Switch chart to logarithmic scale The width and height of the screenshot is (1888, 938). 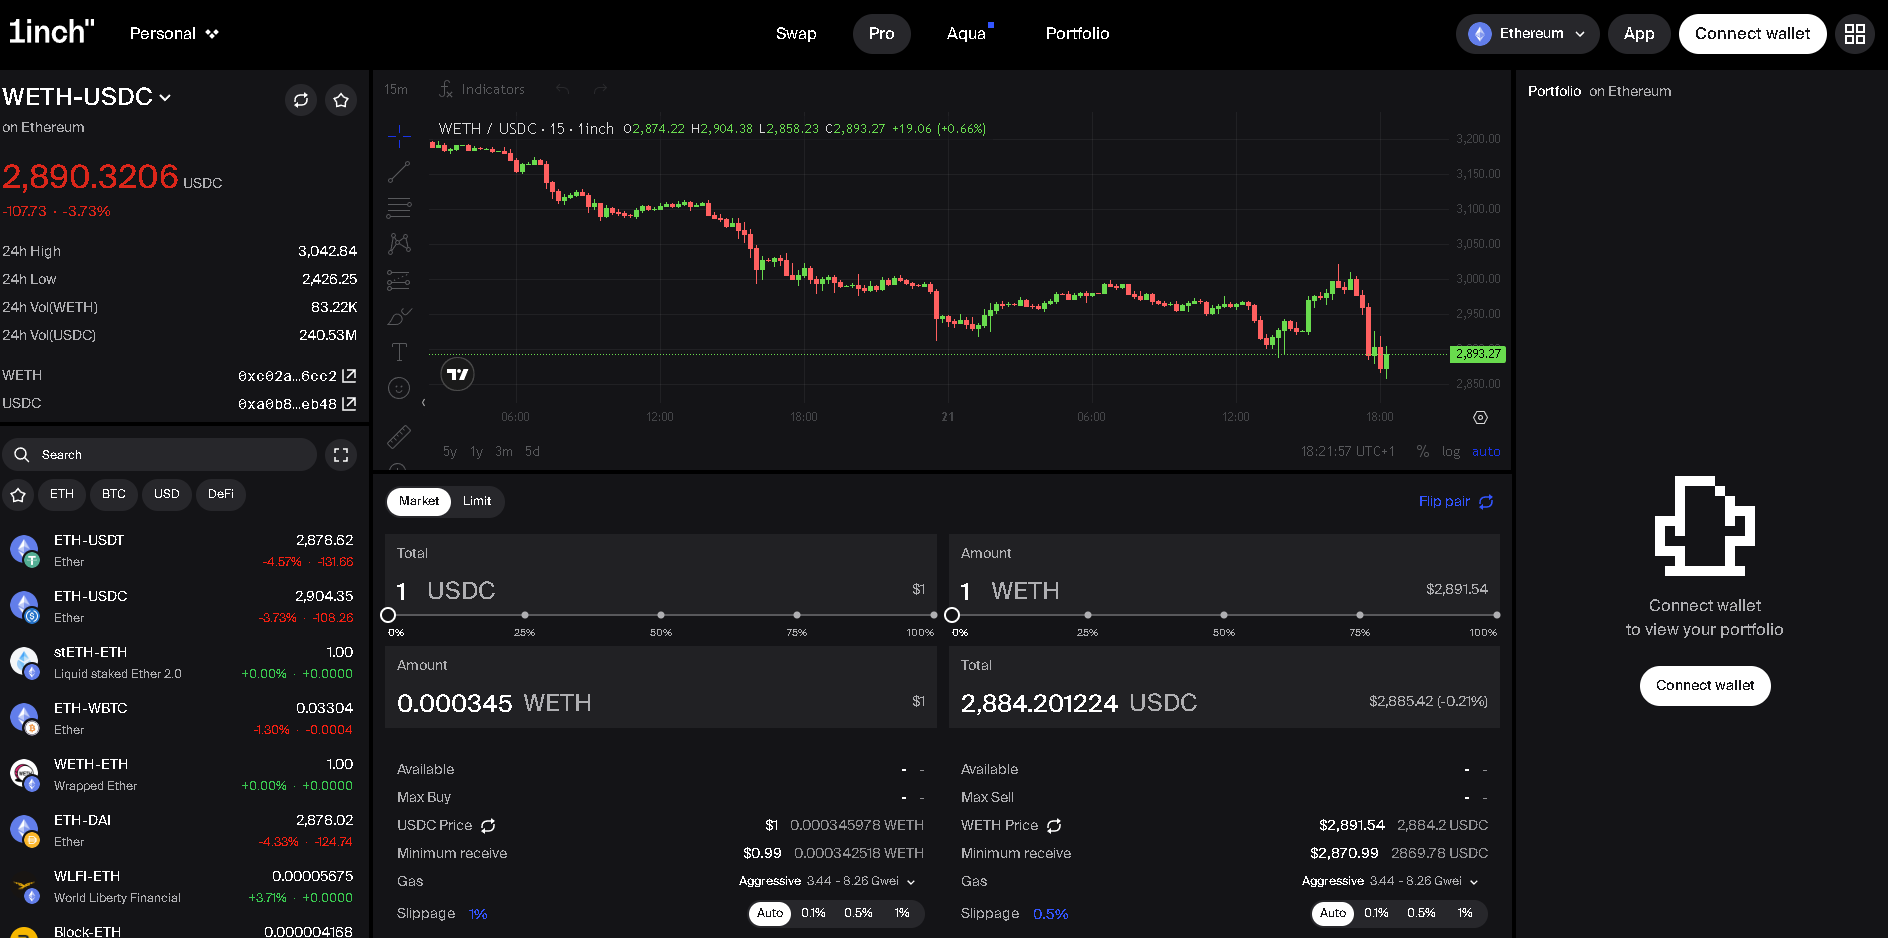pos(1451,451)
